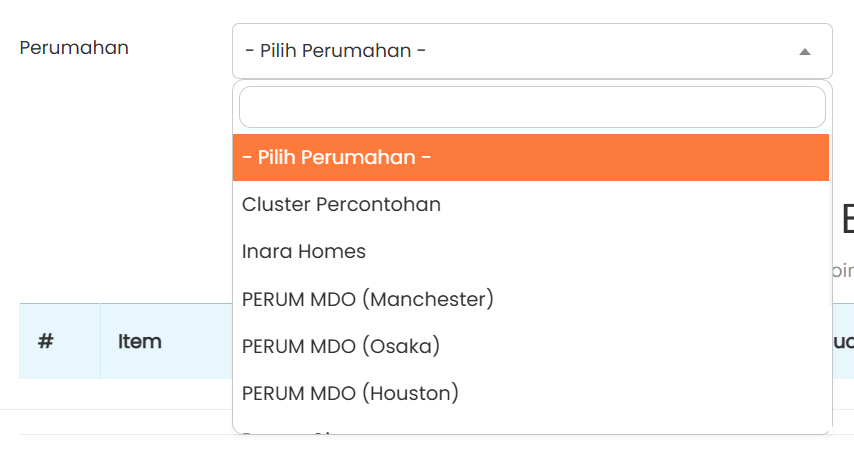Viewport: 854px width, 452px height.
Task: Click the "Item" column header
Action: pyautogui.click(x=140, y=341)
